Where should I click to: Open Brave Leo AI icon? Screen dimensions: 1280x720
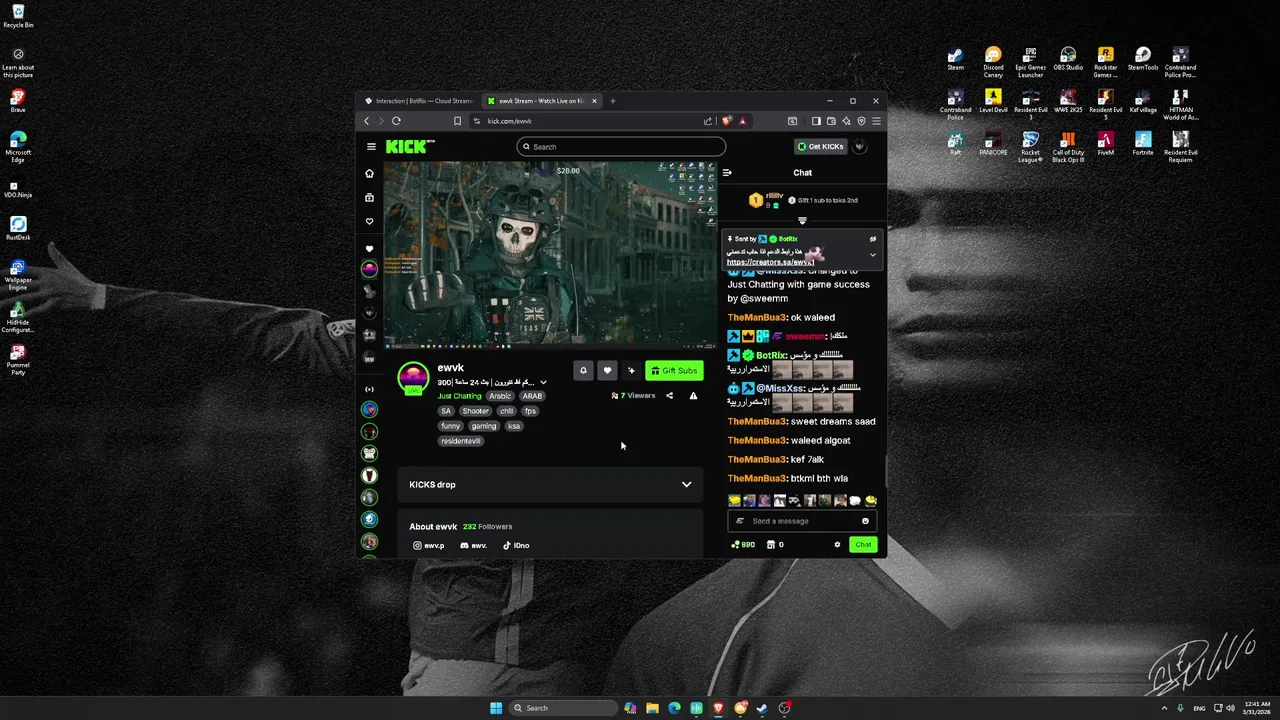point(846,121)
